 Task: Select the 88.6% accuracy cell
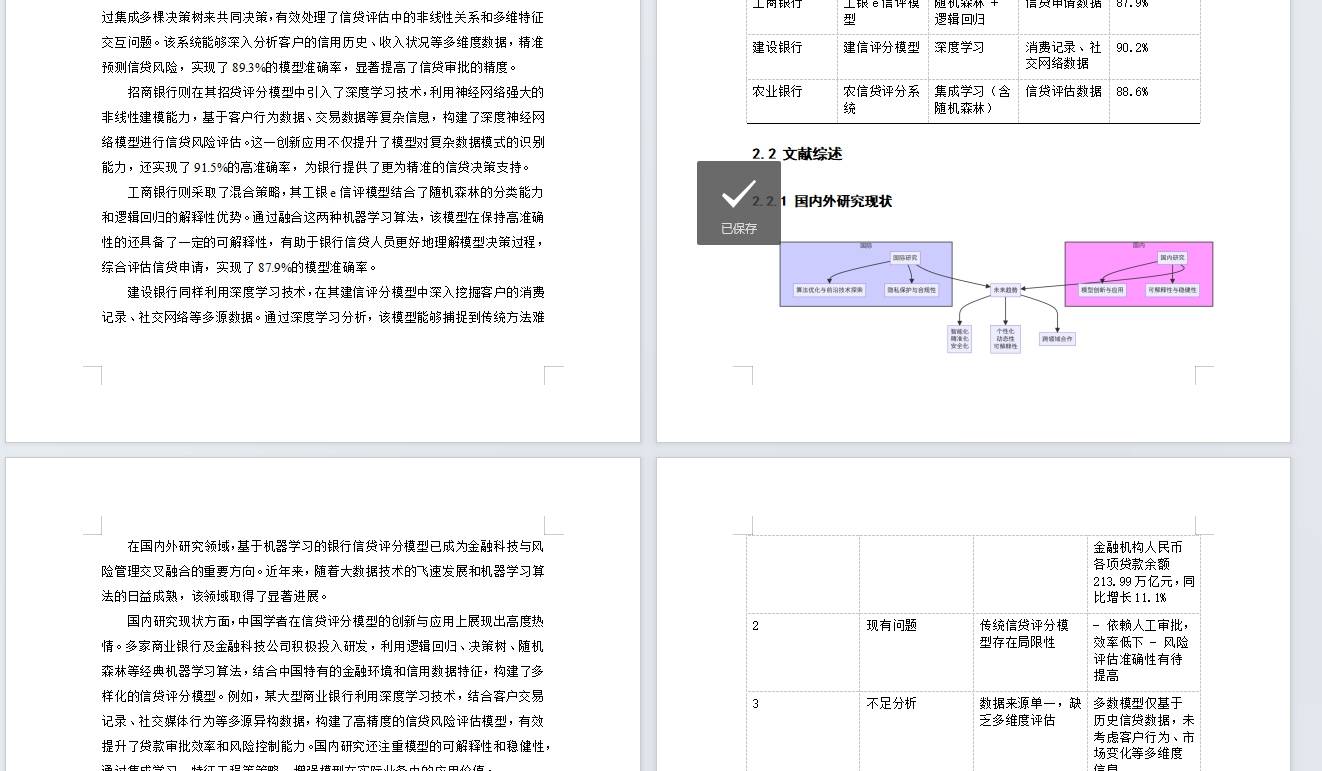(x=1154, y=100)
